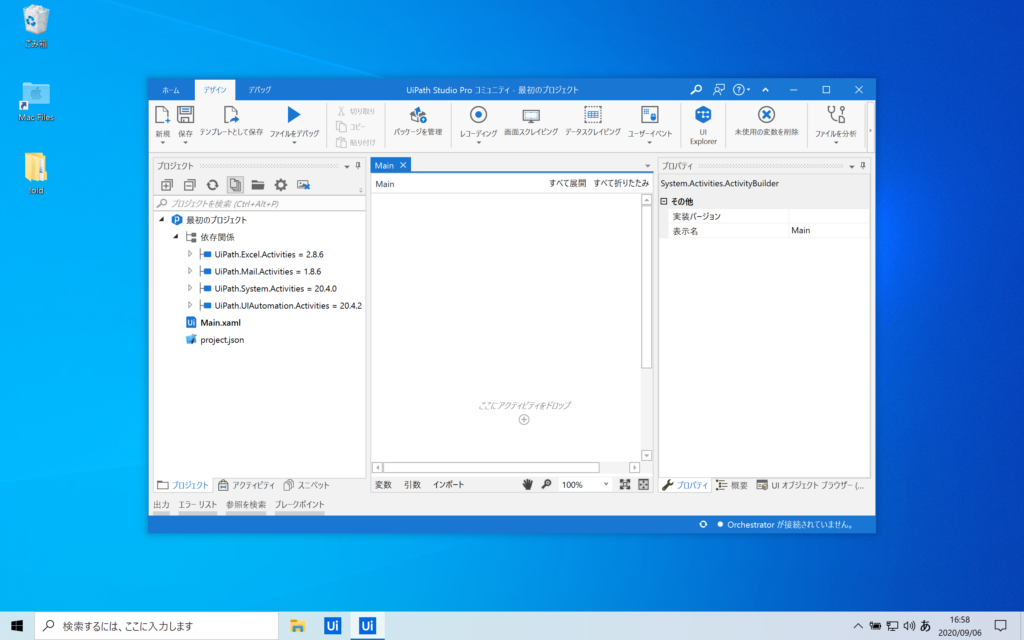Viewport: 1024px width, 640px height.
Task: Switch to the アクティビティ panel tab
Action: point(246,485)
